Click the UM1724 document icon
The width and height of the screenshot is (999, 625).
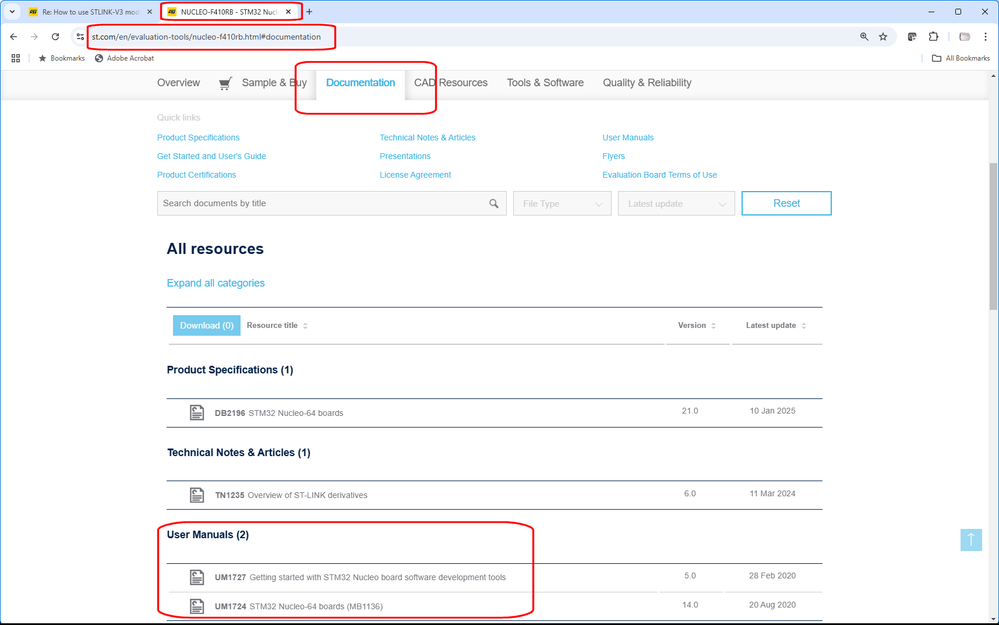coord(197,606)
